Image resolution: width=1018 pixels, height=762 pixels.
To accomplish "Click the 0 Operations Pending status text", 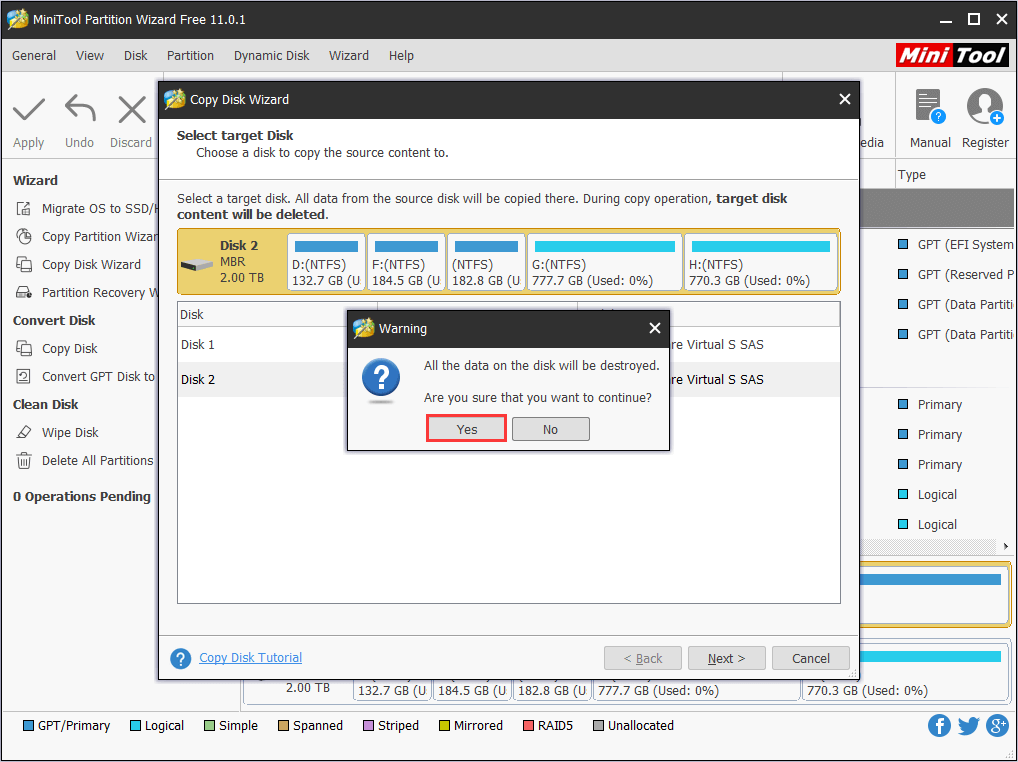I will coord(82,497).
